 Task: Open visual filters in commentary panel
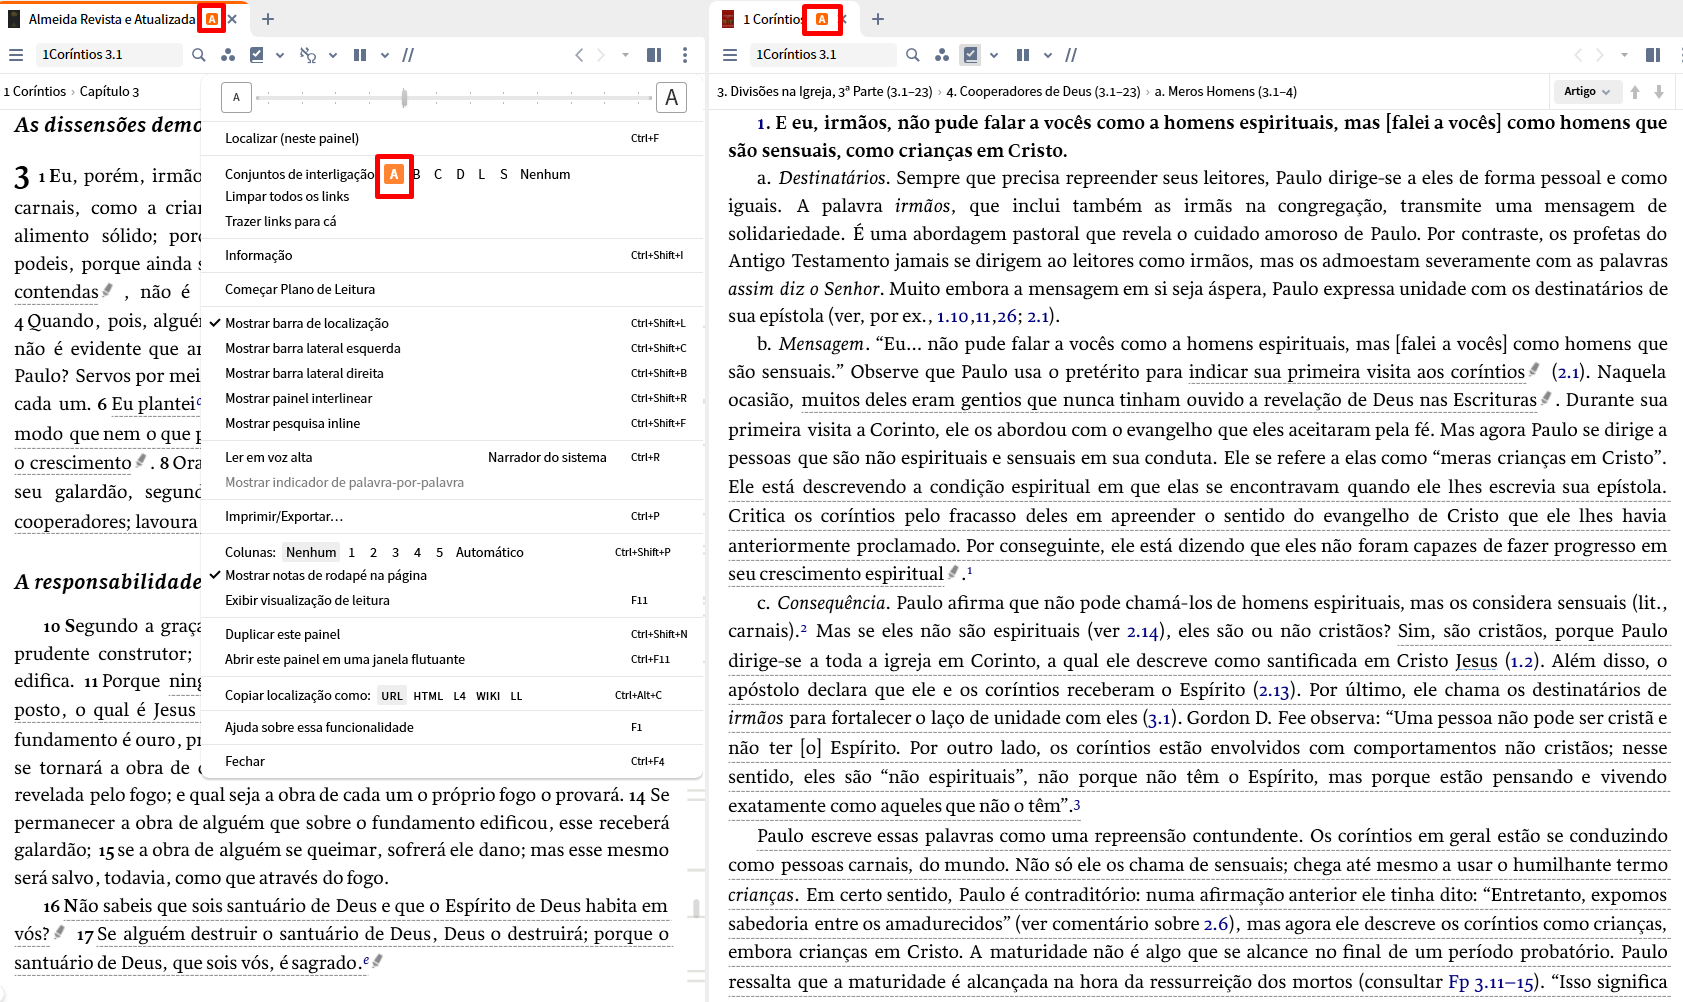[x=941, y=55]
